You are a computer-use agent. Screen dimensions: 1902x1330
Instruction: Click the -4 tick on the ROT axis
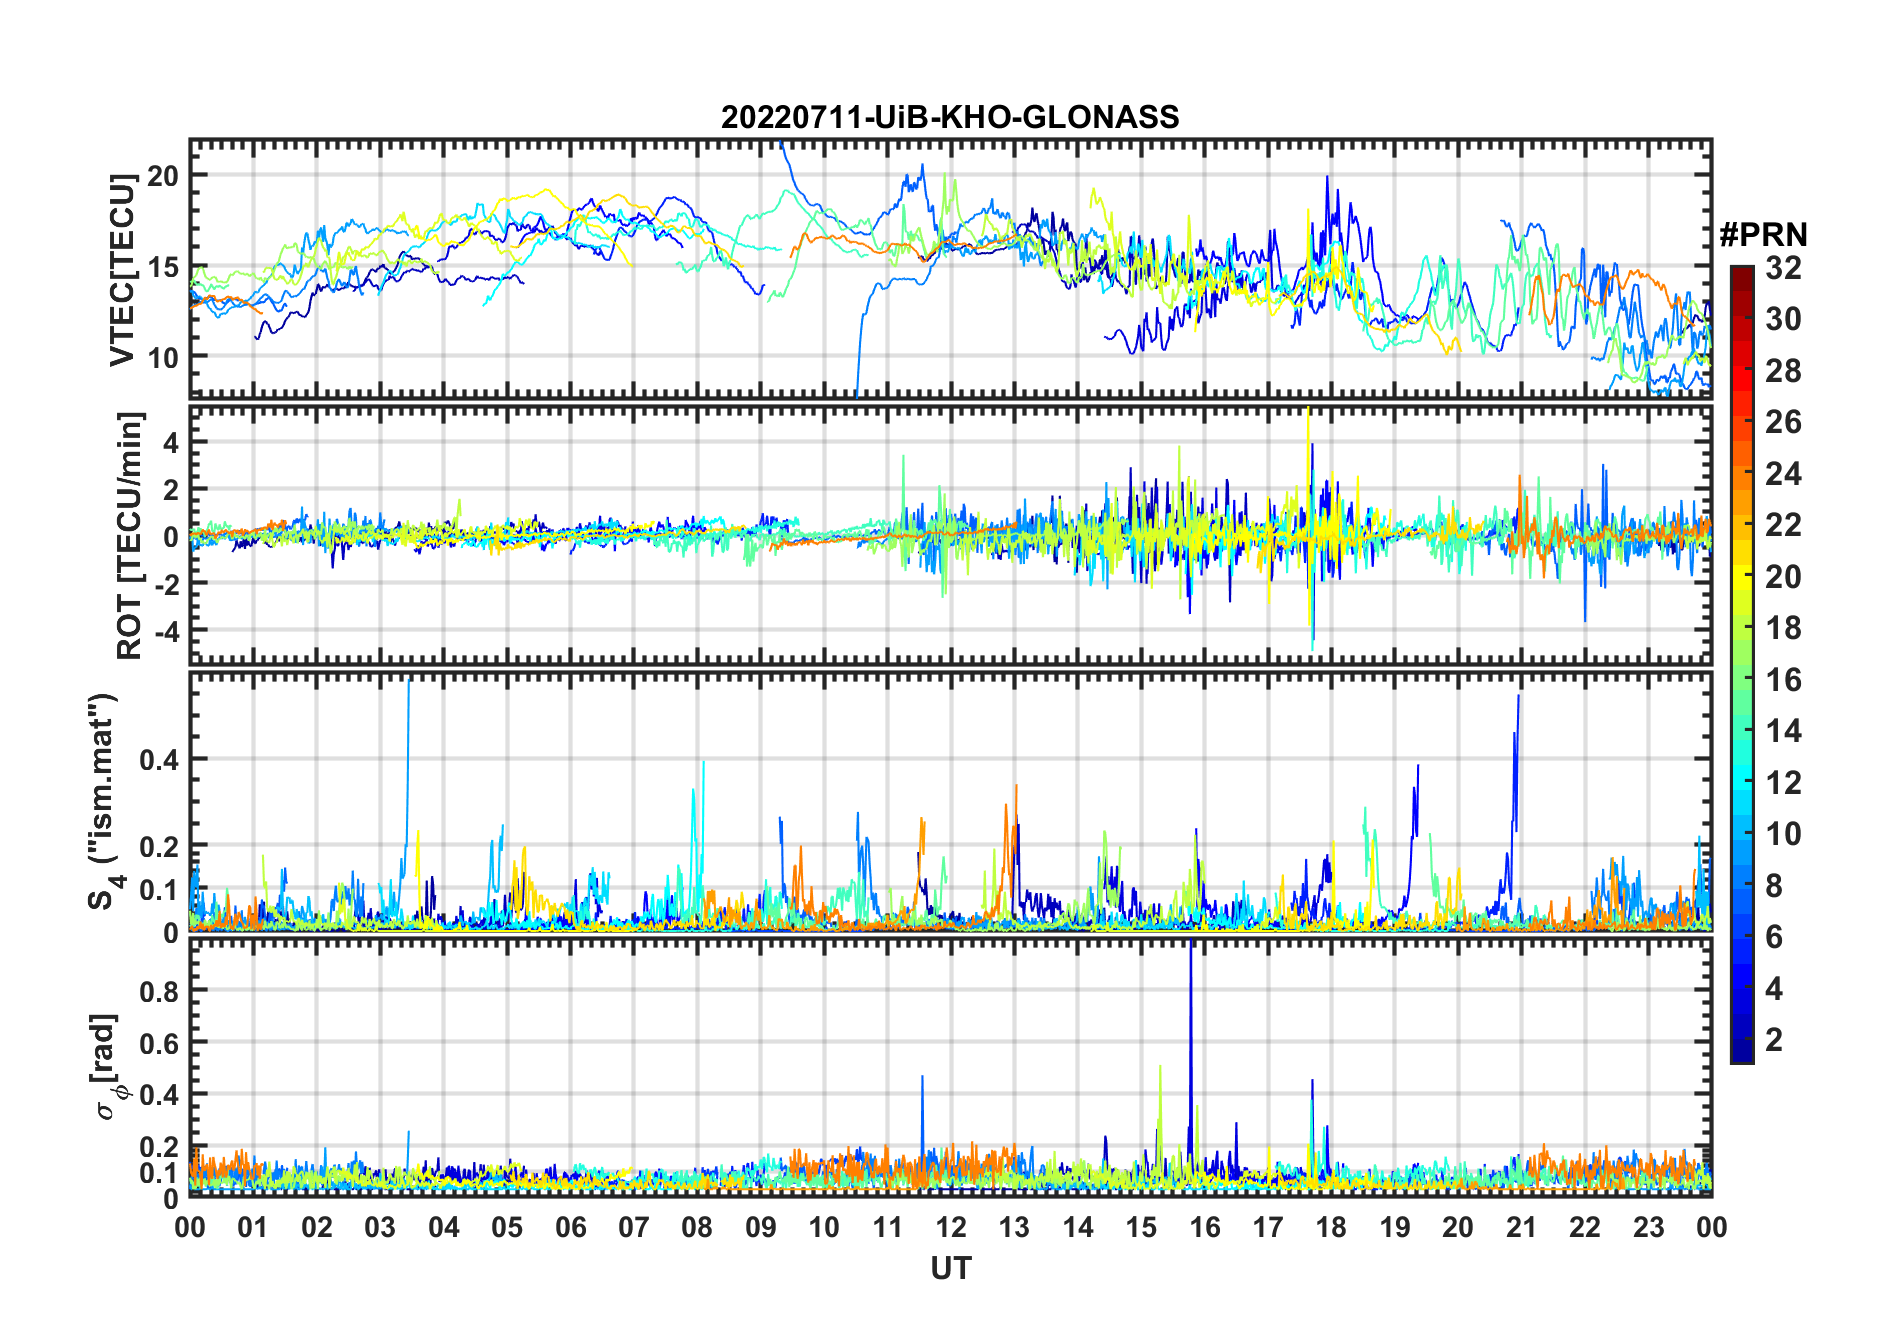click(x=166, y=632)
